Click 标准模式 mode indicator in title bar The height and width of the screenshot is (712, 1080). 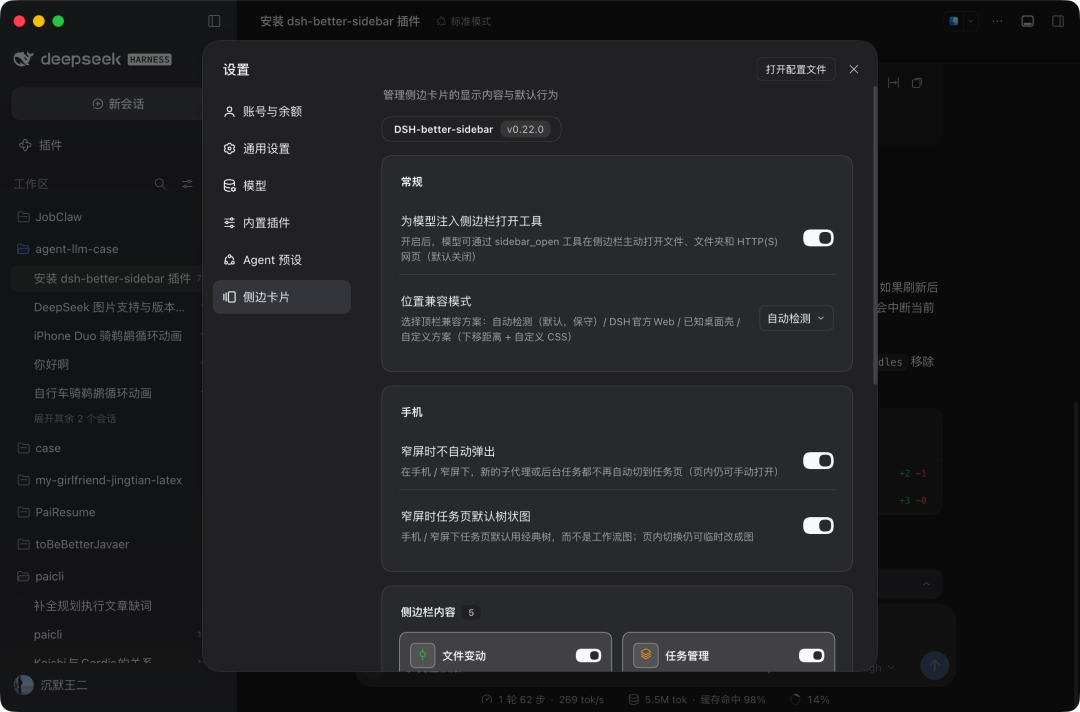tap(464, 21)
